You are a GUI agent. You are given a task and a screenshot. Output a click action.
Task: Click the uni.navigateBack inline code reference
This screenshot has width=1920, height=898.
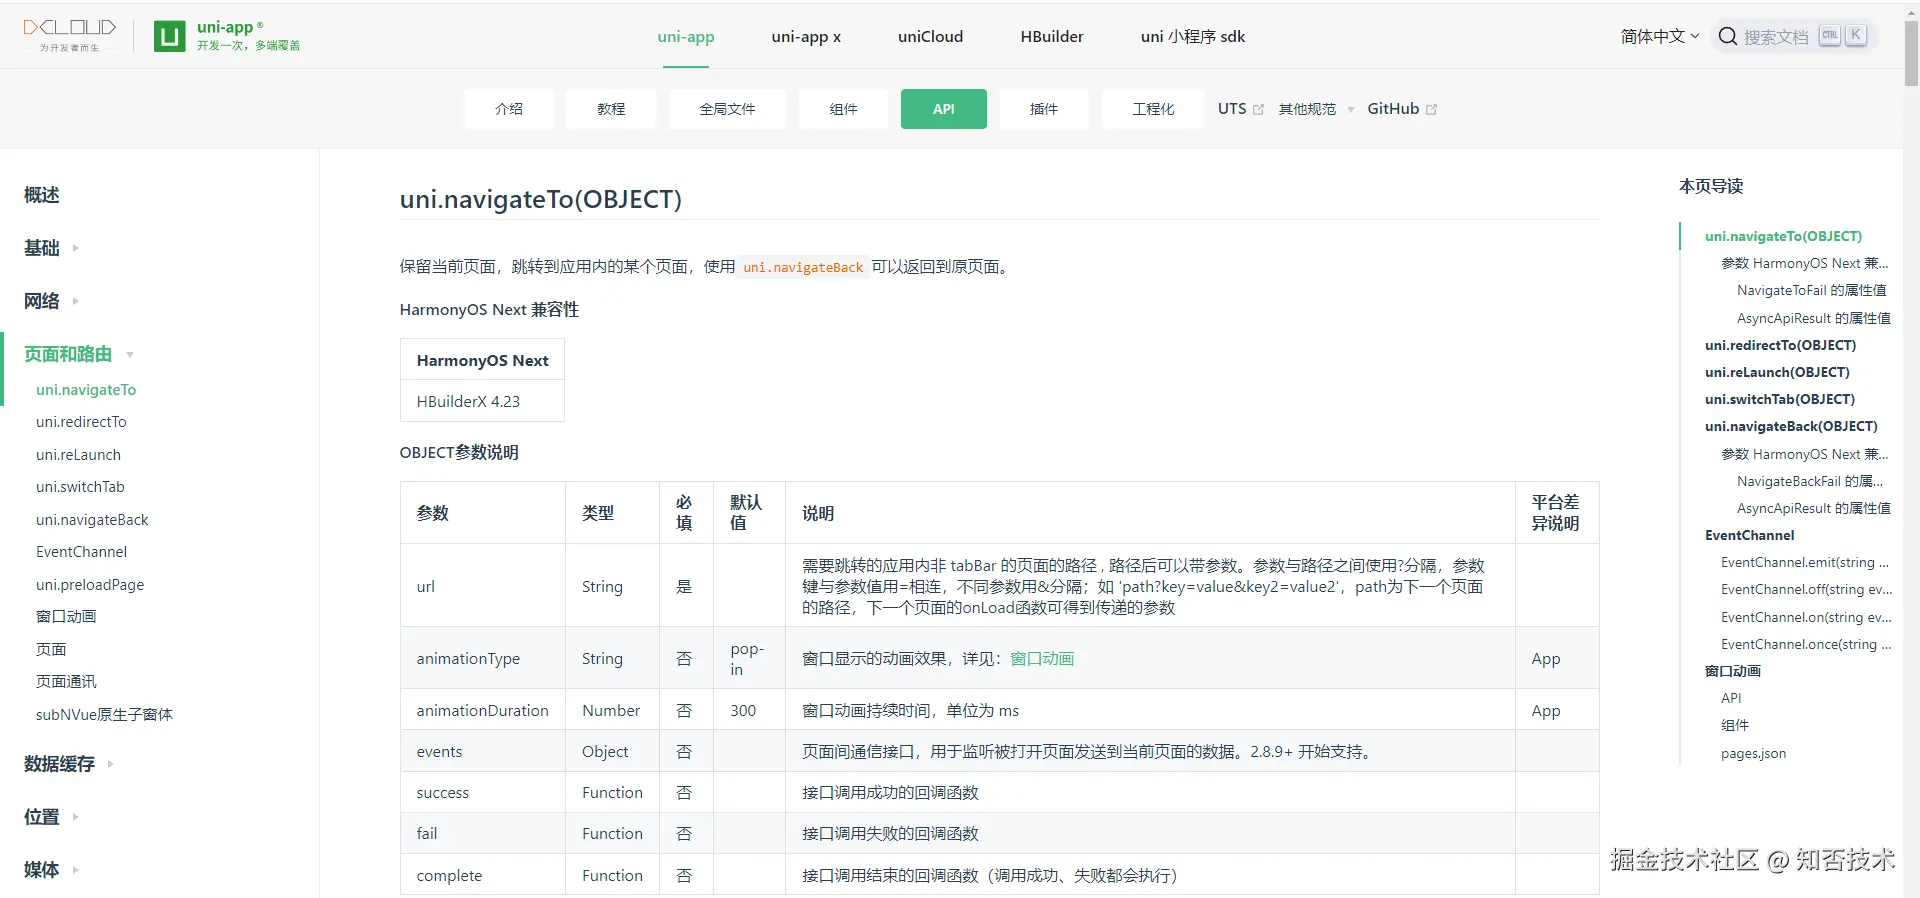pyautogui.click(x=803, y=267)
